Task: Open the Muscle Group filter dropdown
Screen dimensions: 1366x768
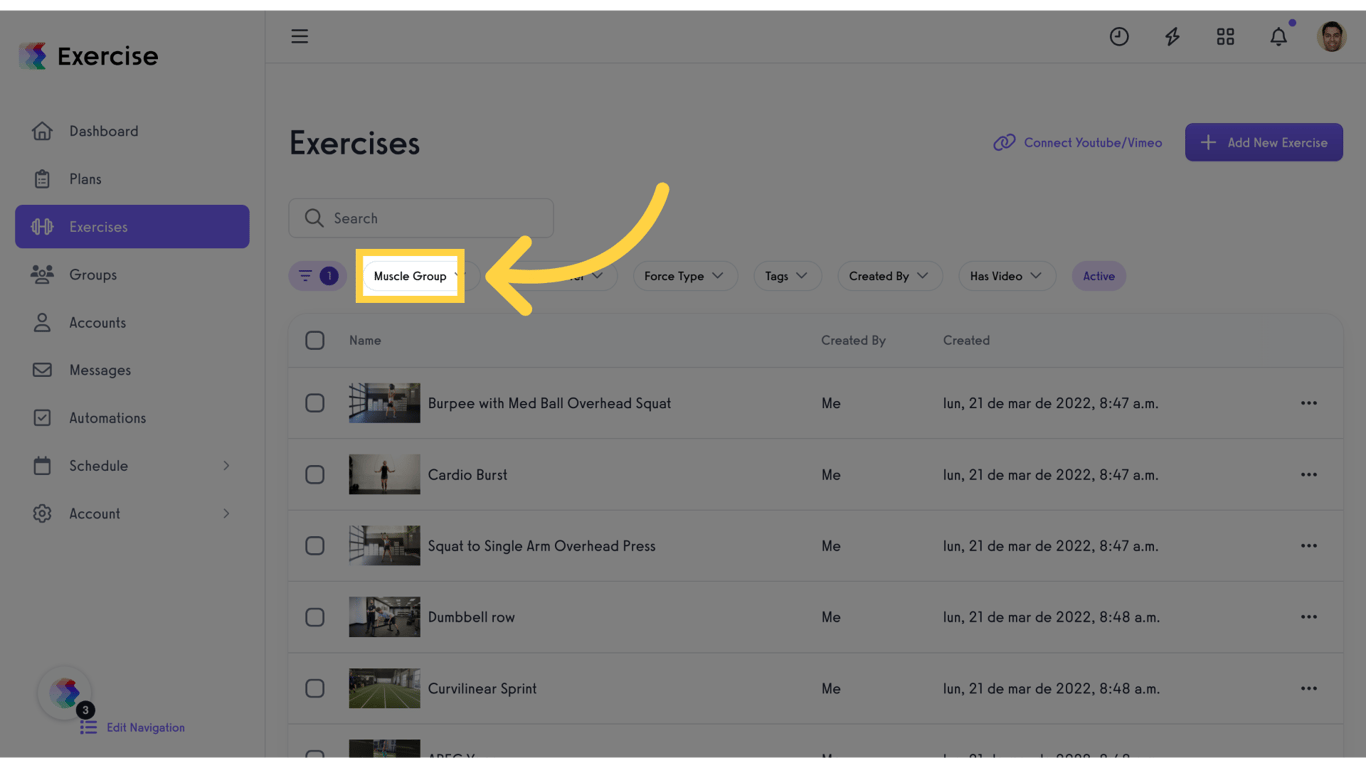Action: [412, 276]
